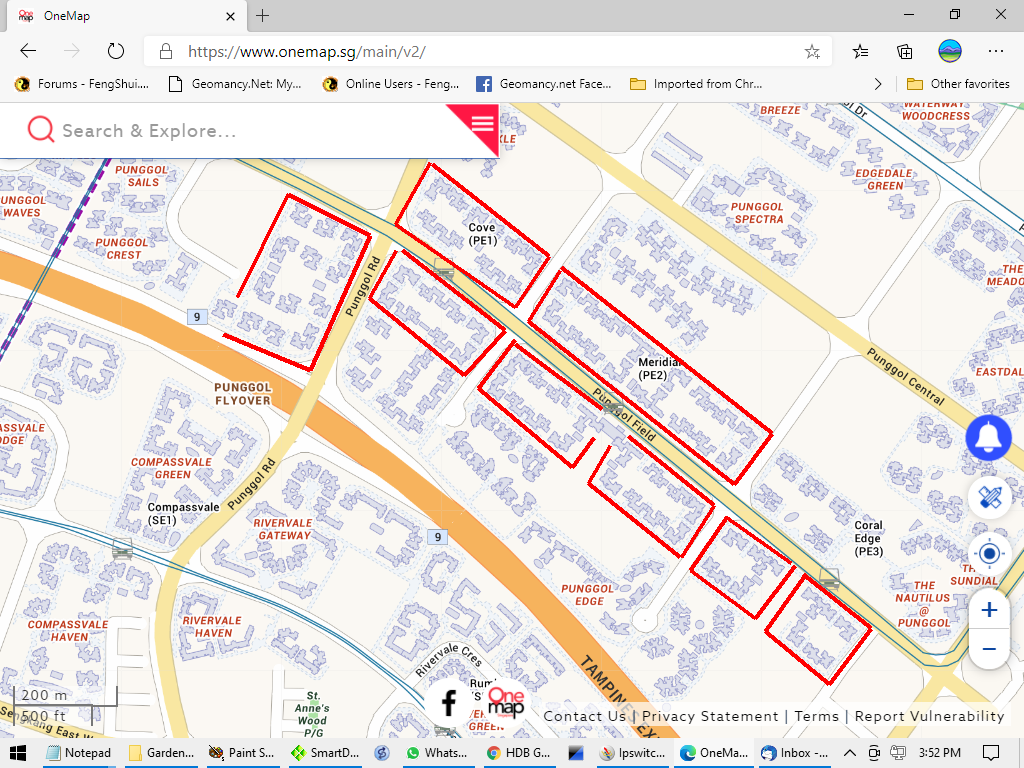Image resolution: width=1024 pixels, height=768 pixels.
Task: Add this page to favorites star
Action: tap(812, 51)
